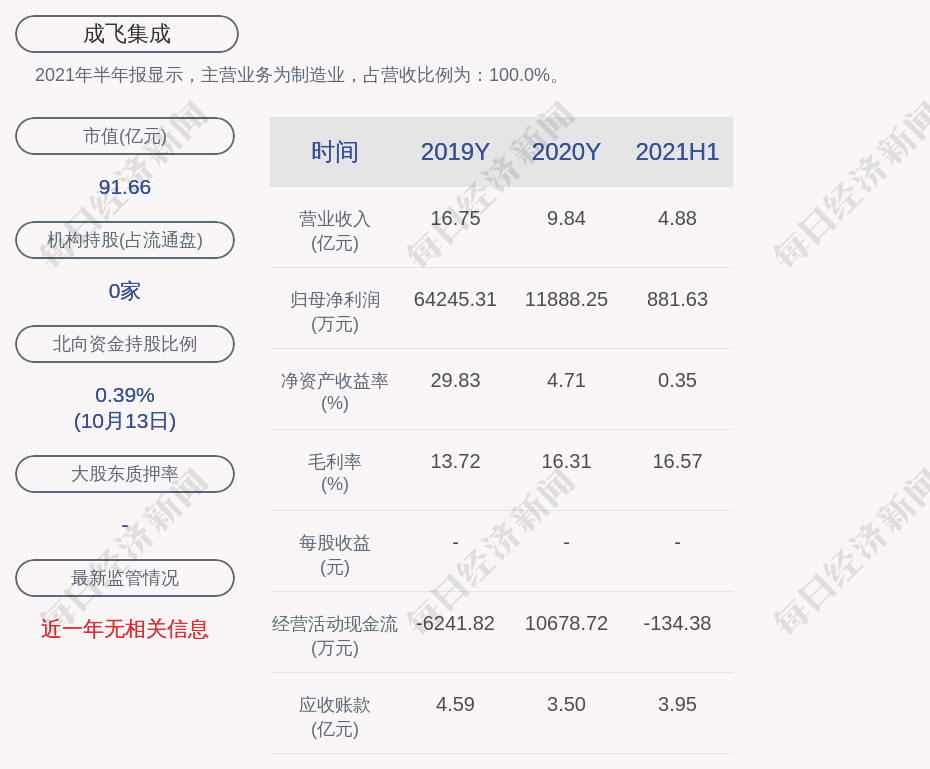
Task: Select cash flow value -6241.82
Action: tap(455, 623)
